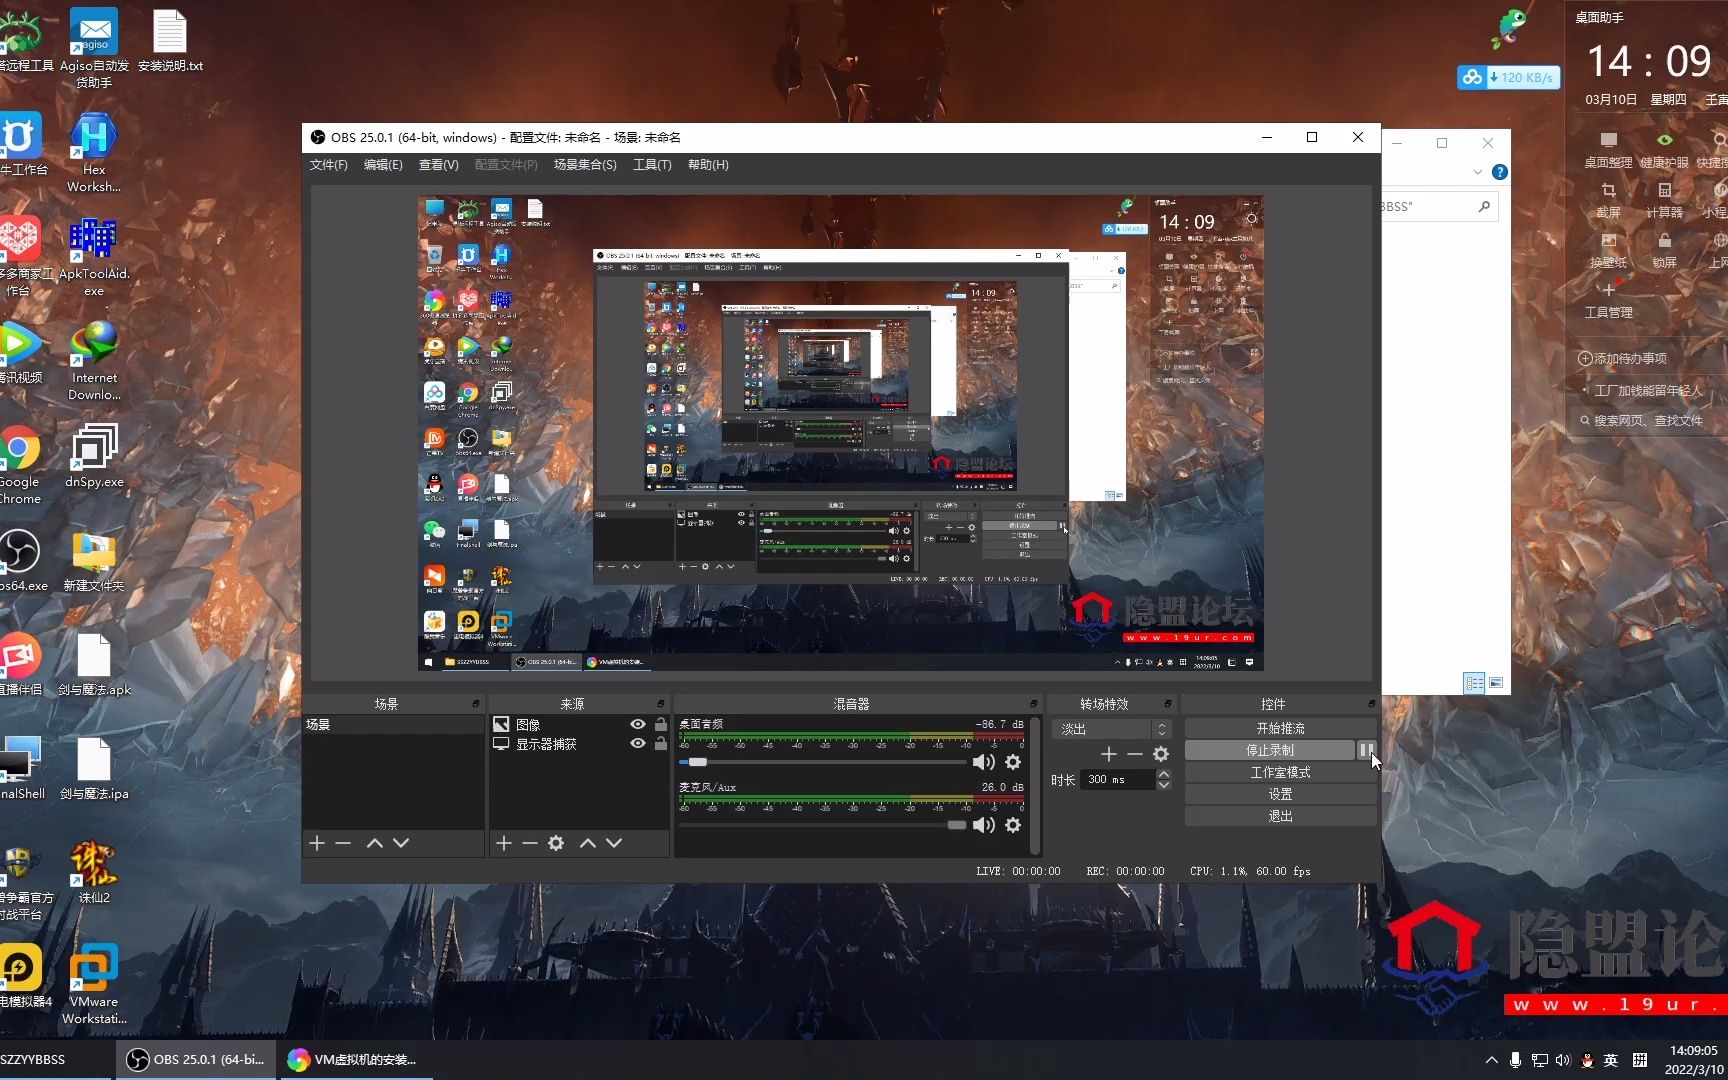Expand ribbon chevron in Explorer window
This screenshot has width=1728, height=1080.
click(x=1477, y=172)
